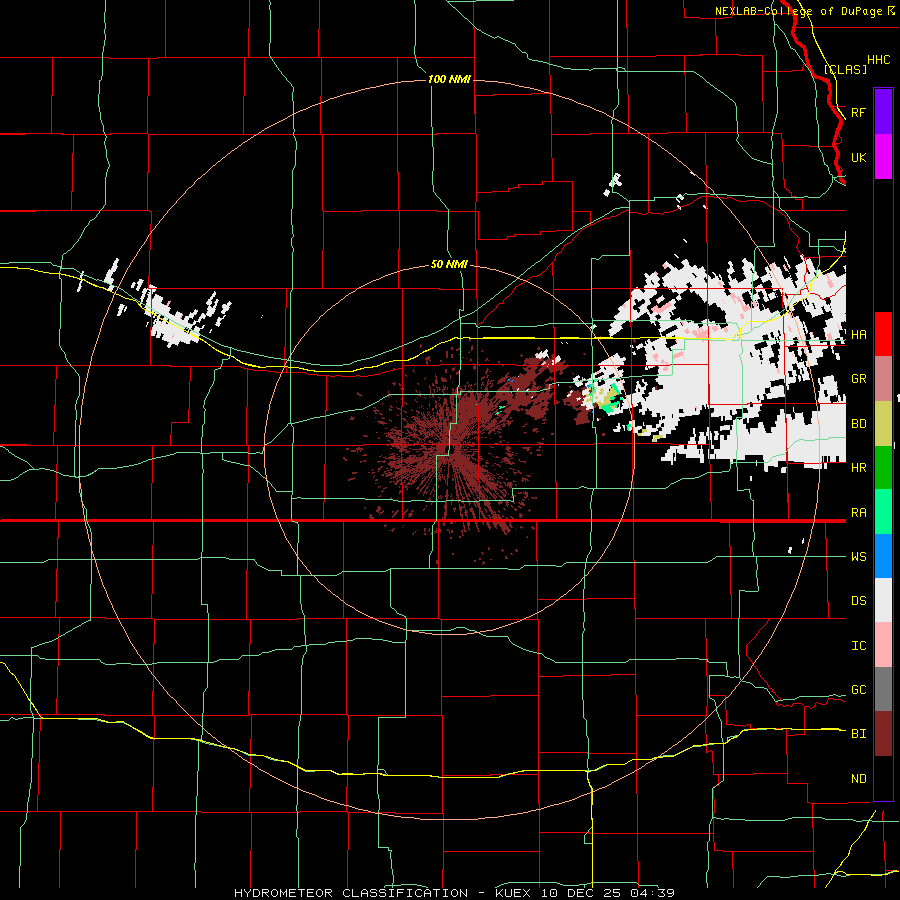Click the ND legend label
The width and height of the screenshot is (900, 900).
[x=858, y=779]
